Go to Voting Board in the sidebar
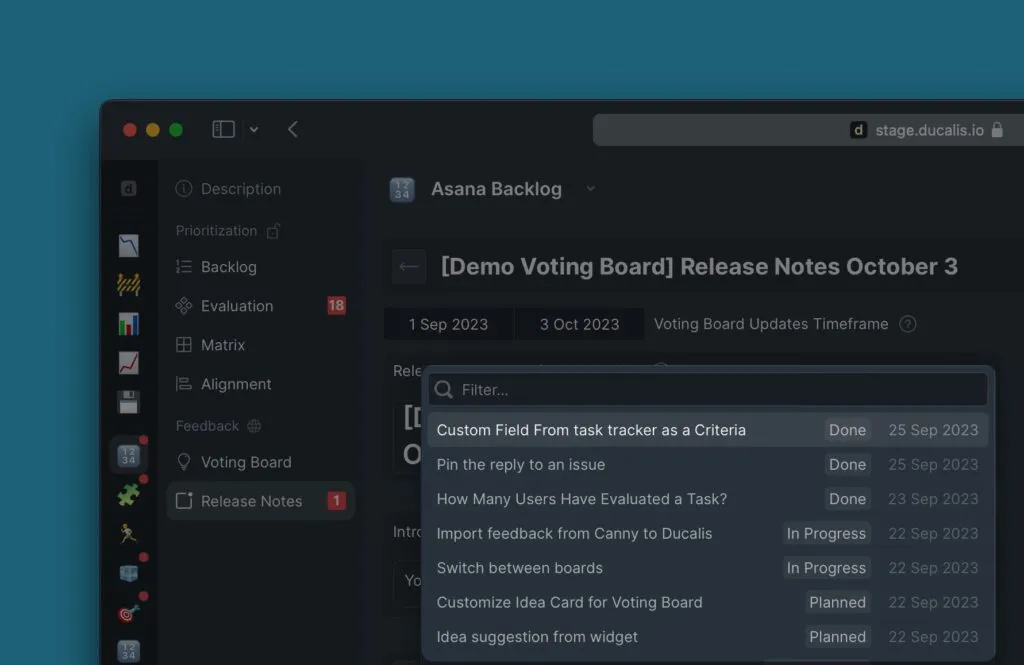The width and height of the screenshot is (1024, 665). click(x=246, y=462)
